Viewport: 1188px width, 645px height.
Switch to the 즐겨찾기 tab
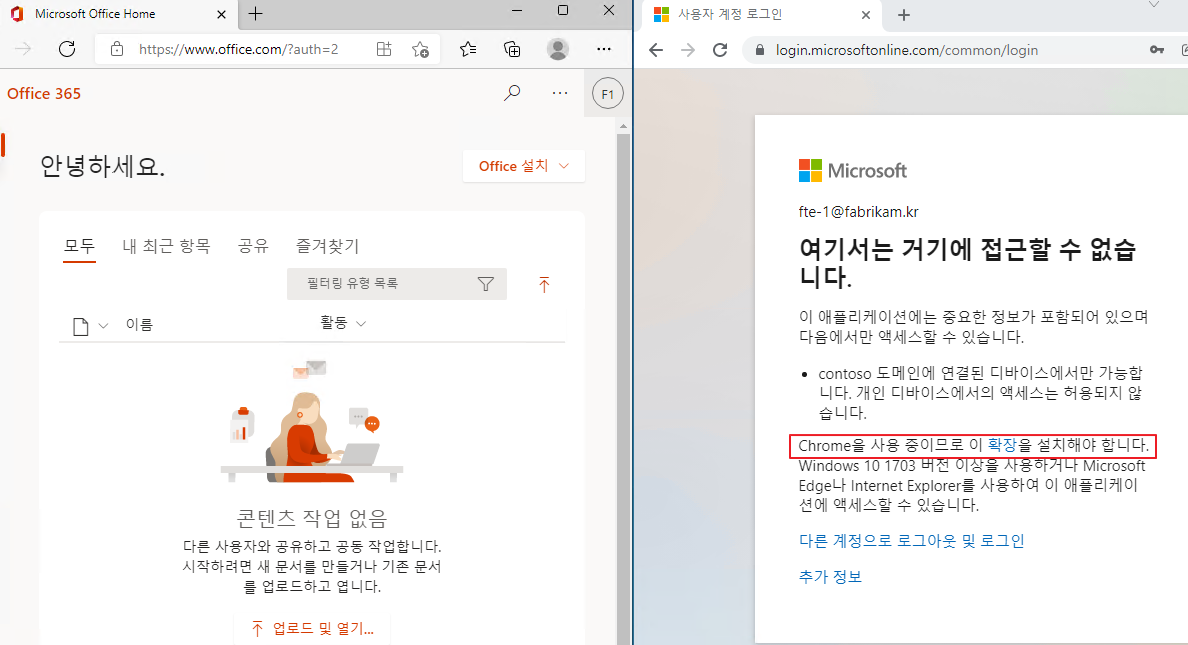click(327, 246)
